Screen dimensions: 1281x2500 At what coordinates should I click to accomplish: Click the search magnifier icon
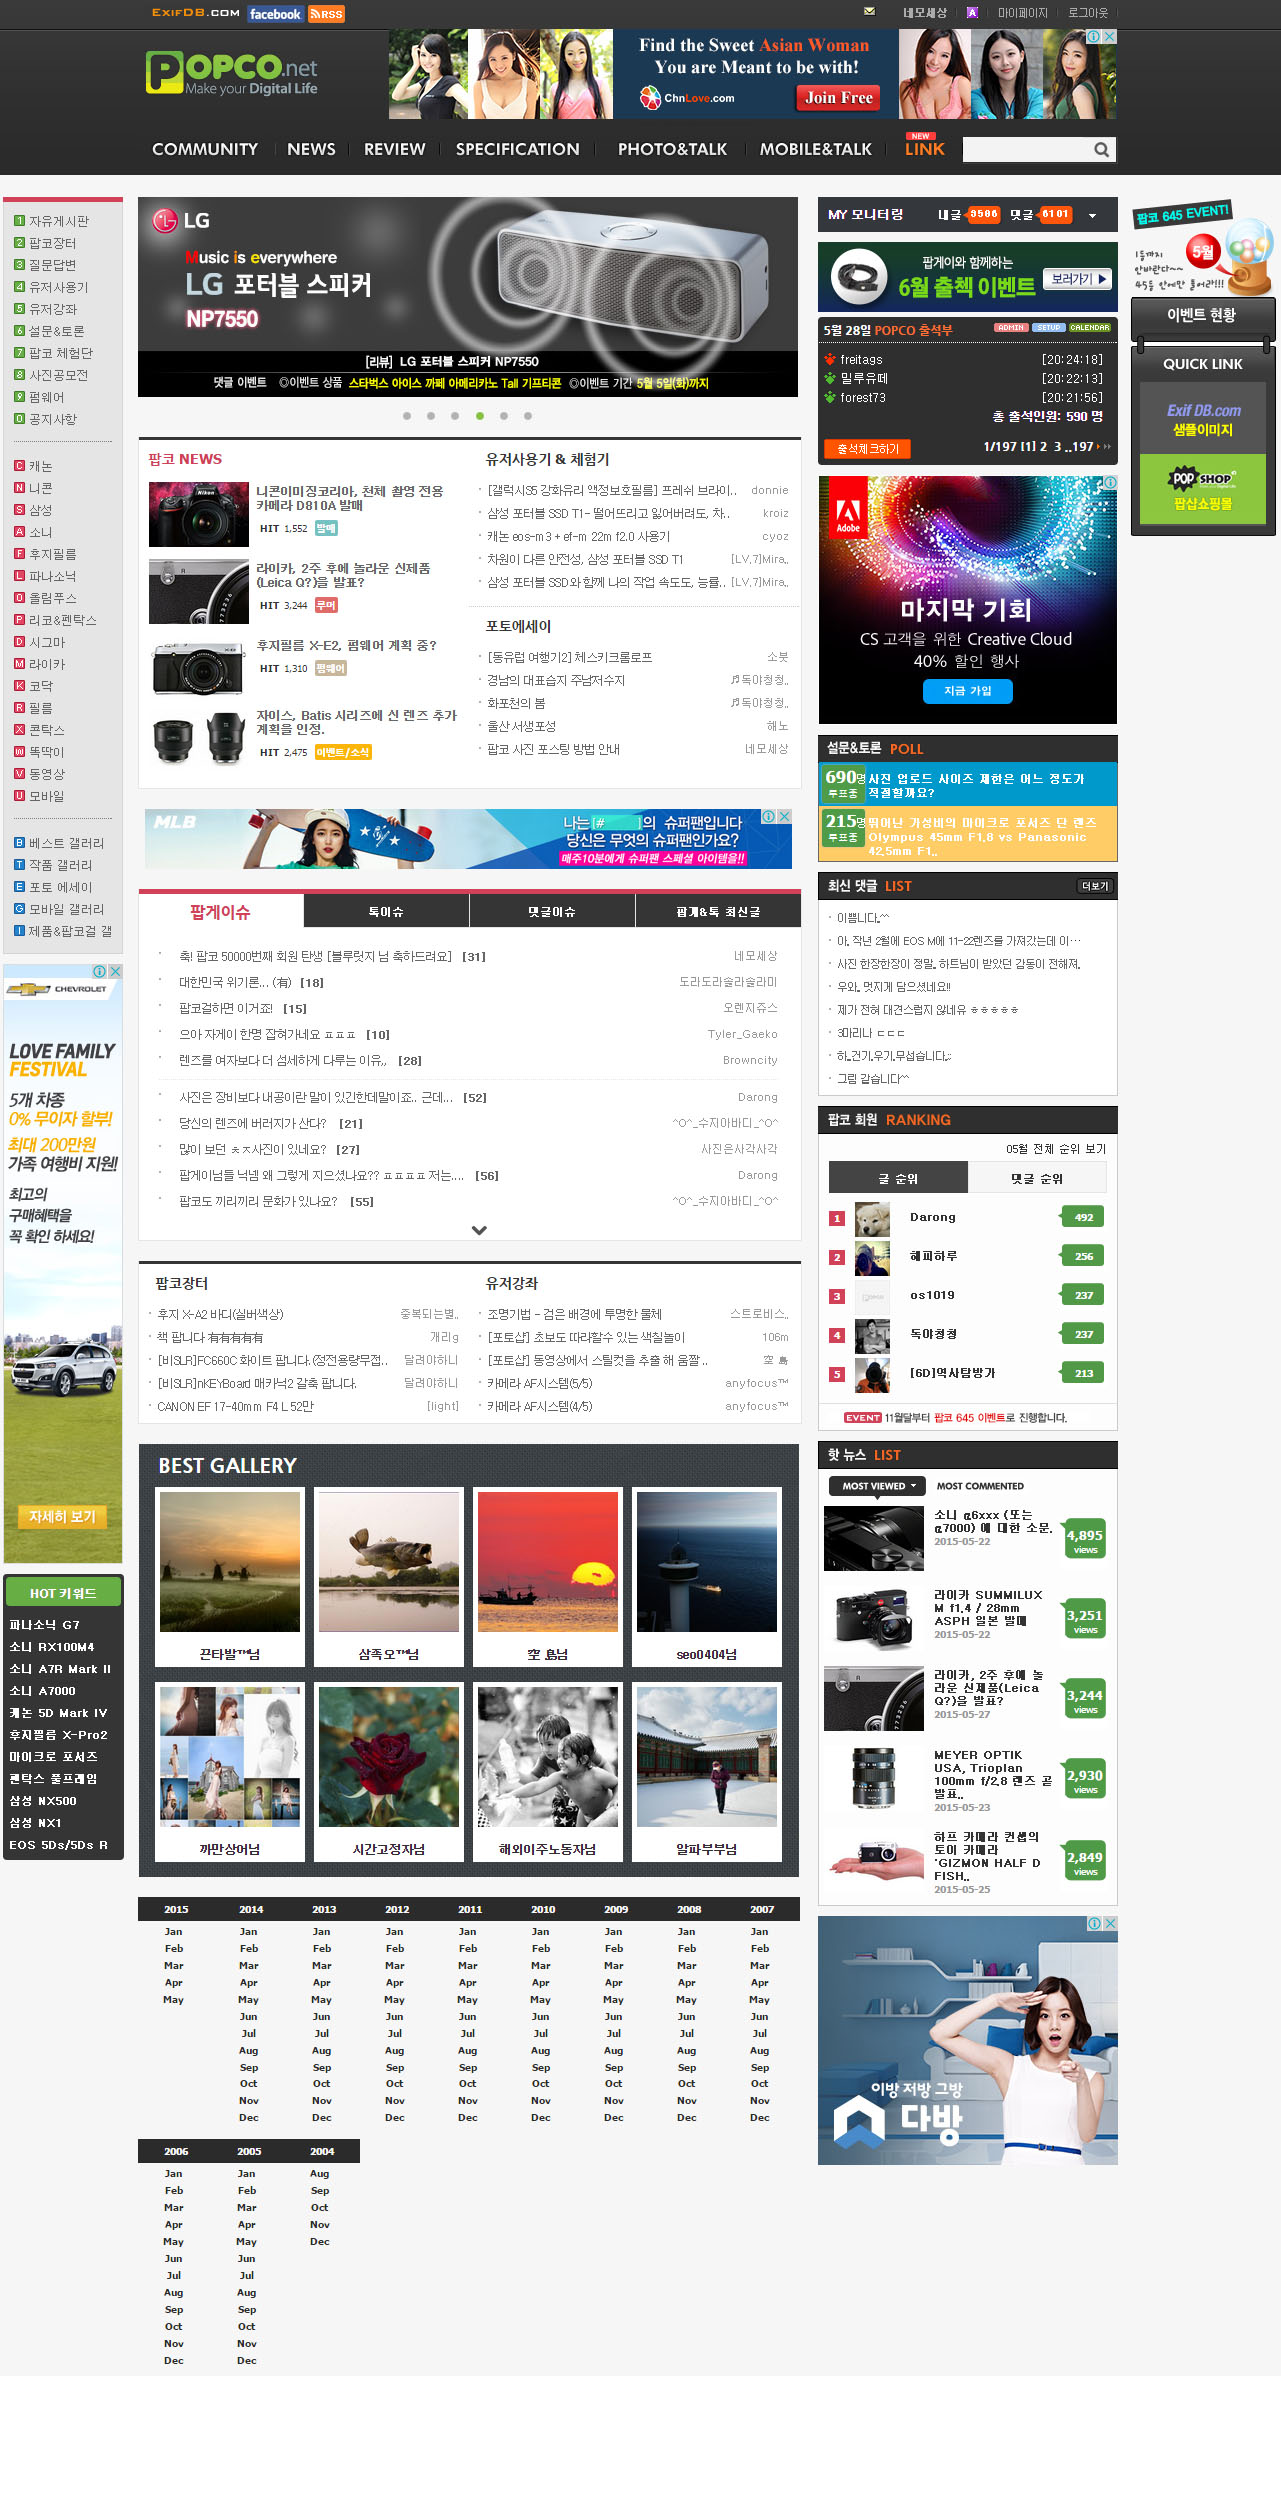[1101, 150]
